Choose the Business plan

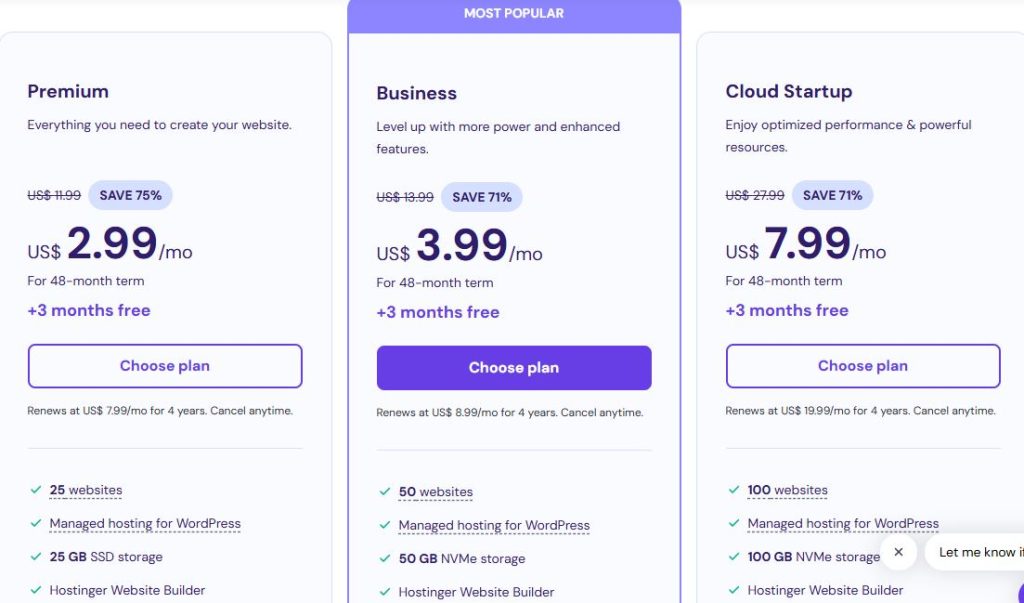(514, 368)
